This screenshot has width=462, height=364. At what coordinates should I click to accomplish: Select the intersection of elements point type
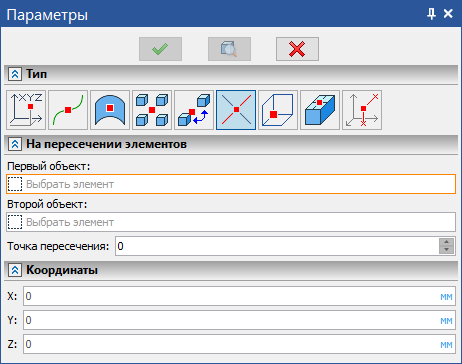click(x=236, y=110)
